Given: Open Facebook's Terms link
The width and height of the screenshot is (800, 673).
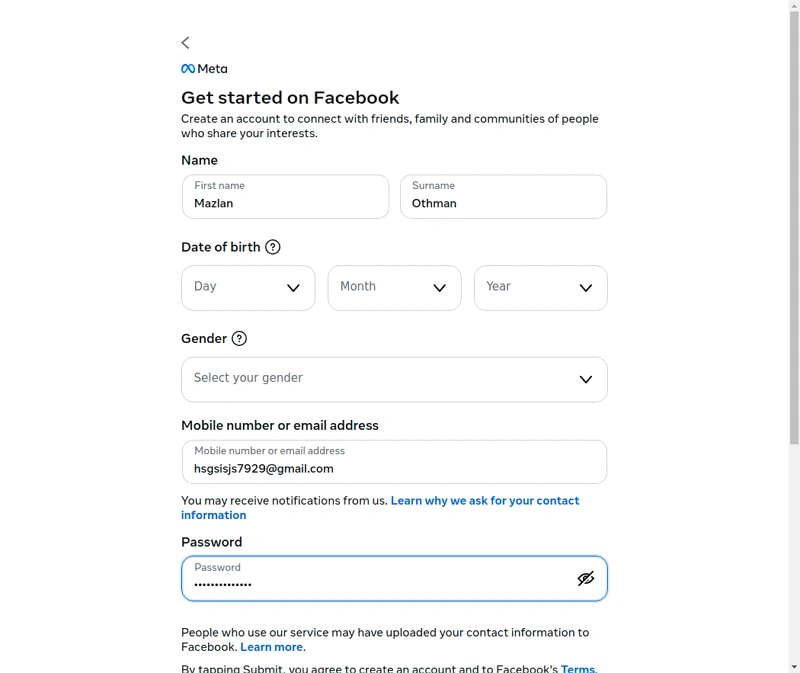Looking at the screenshot, I should tap(578, 669).
